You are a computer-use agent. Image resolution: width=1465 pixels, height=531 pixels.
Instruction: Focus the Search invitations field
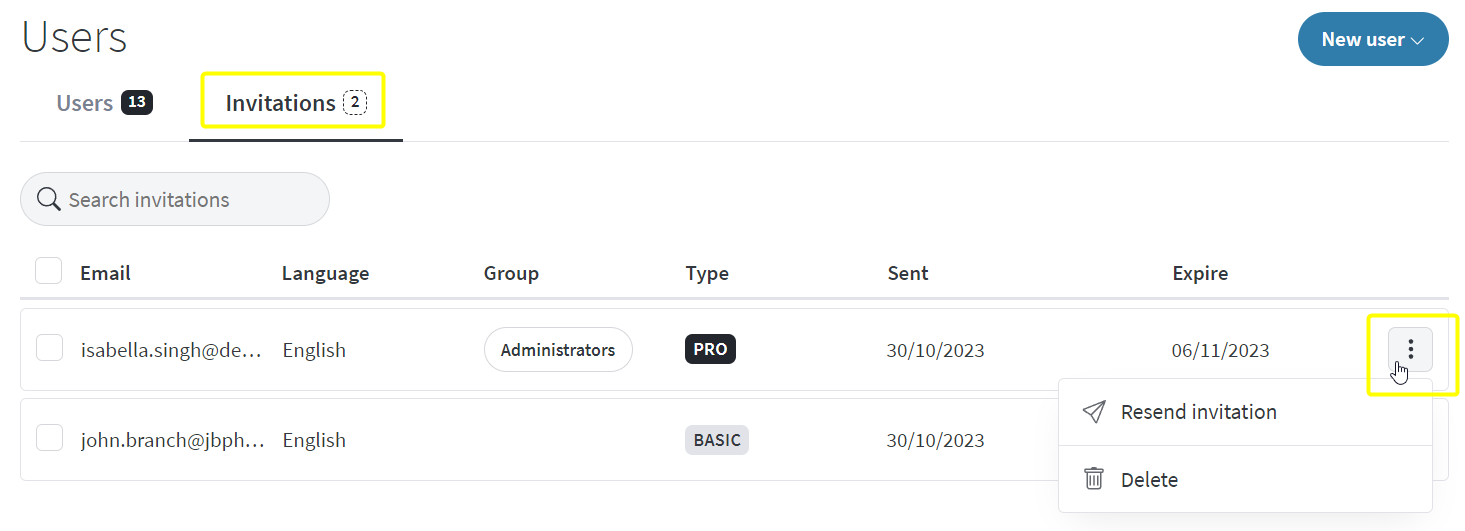click(x=175, y=199)
